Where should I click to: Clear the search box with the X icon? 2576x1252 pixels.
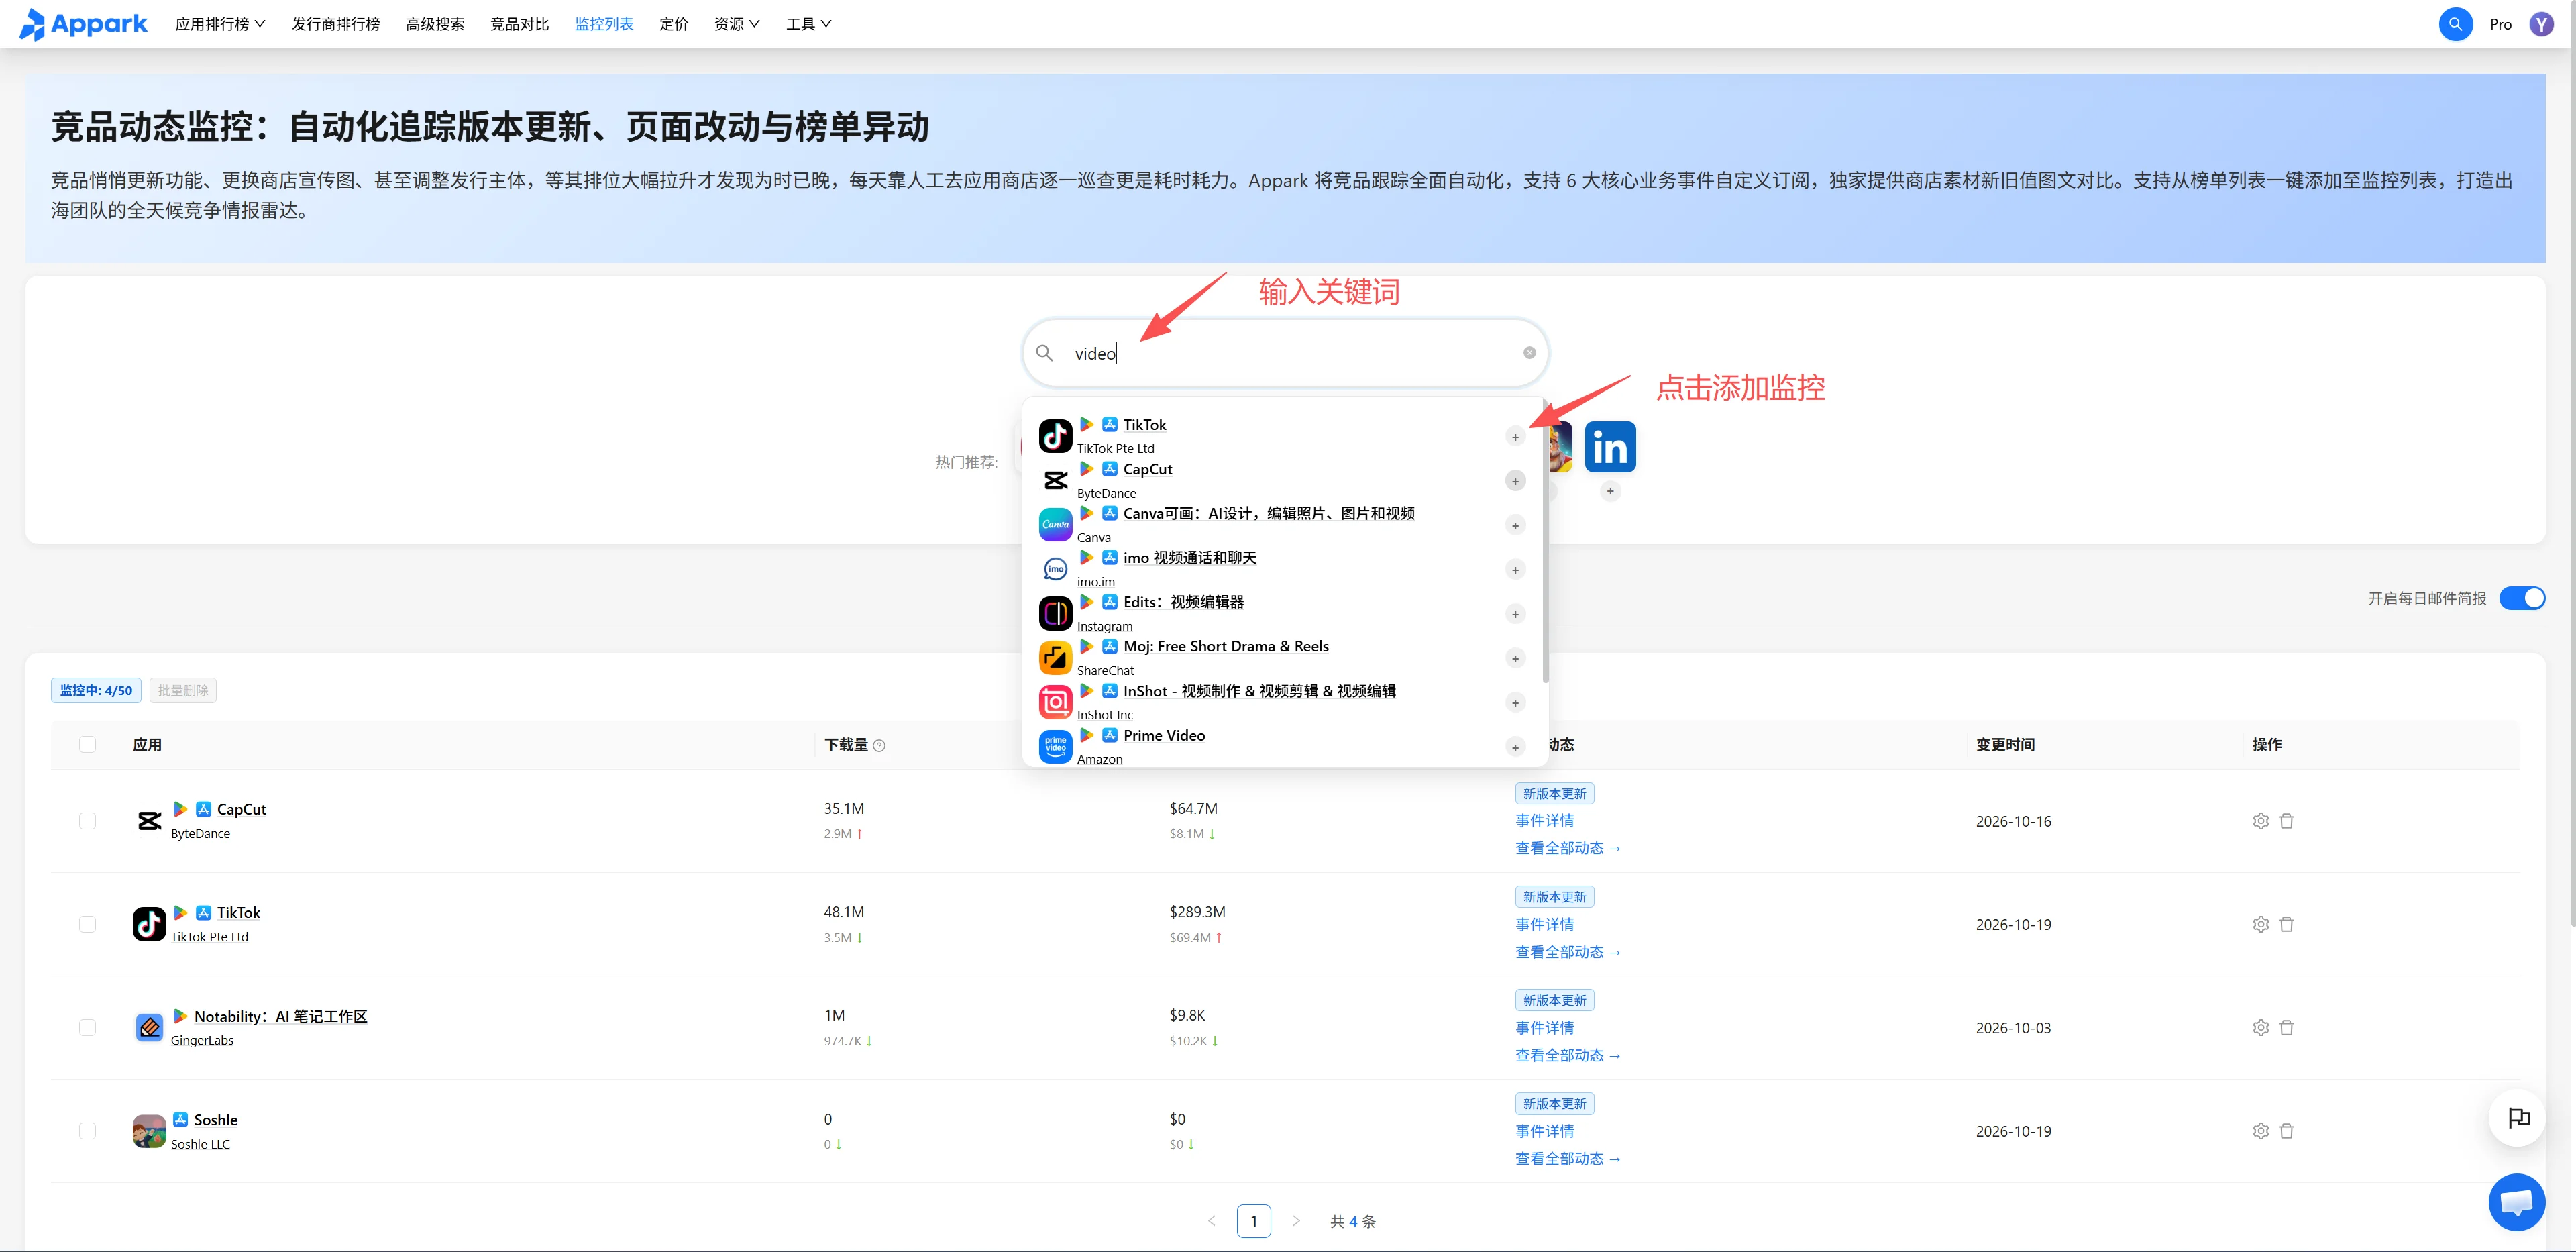pos(1529,353)
